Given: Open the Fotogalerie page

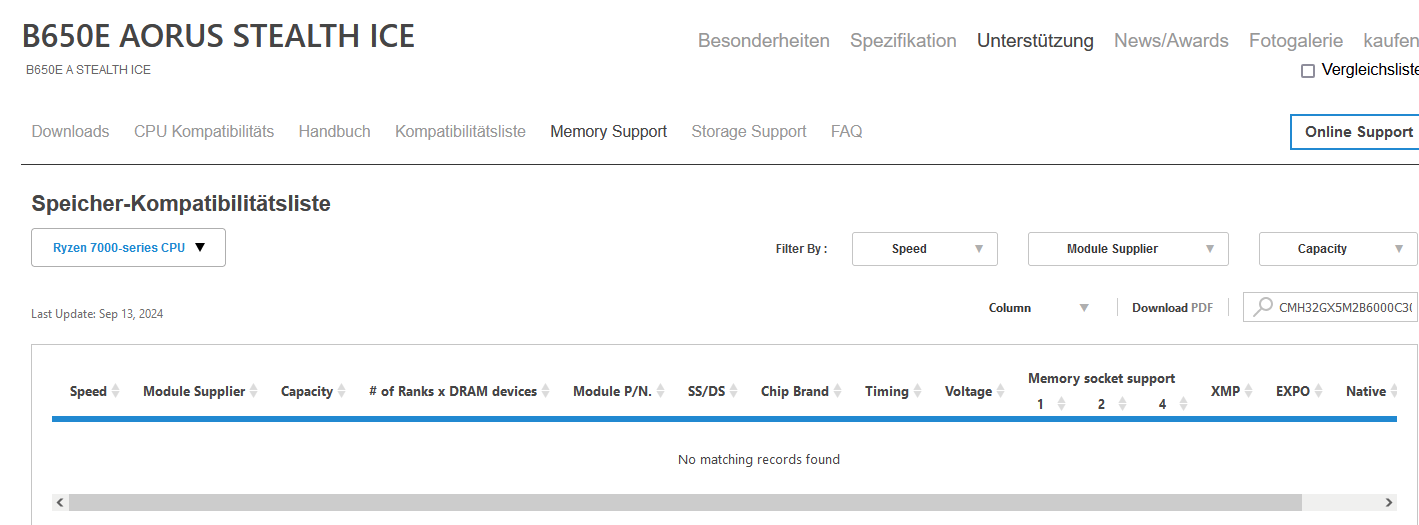Looking at the screenshot, I should coord(1296,41).
